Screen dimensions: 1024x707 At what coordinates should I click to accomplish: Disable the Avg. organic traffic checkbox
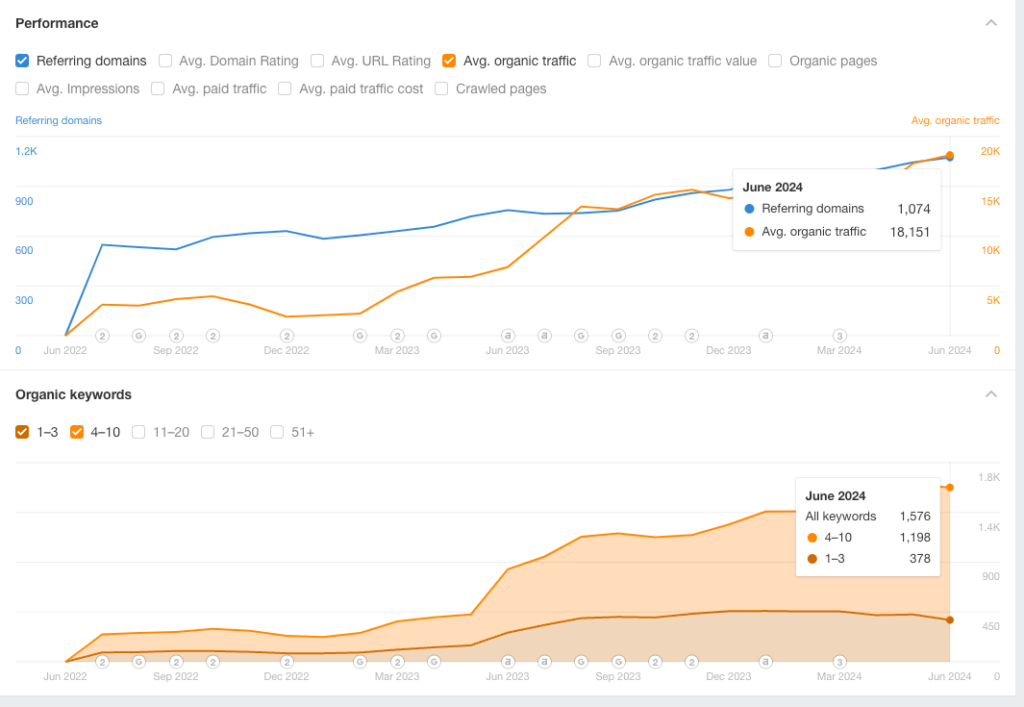tap(449, 61)
